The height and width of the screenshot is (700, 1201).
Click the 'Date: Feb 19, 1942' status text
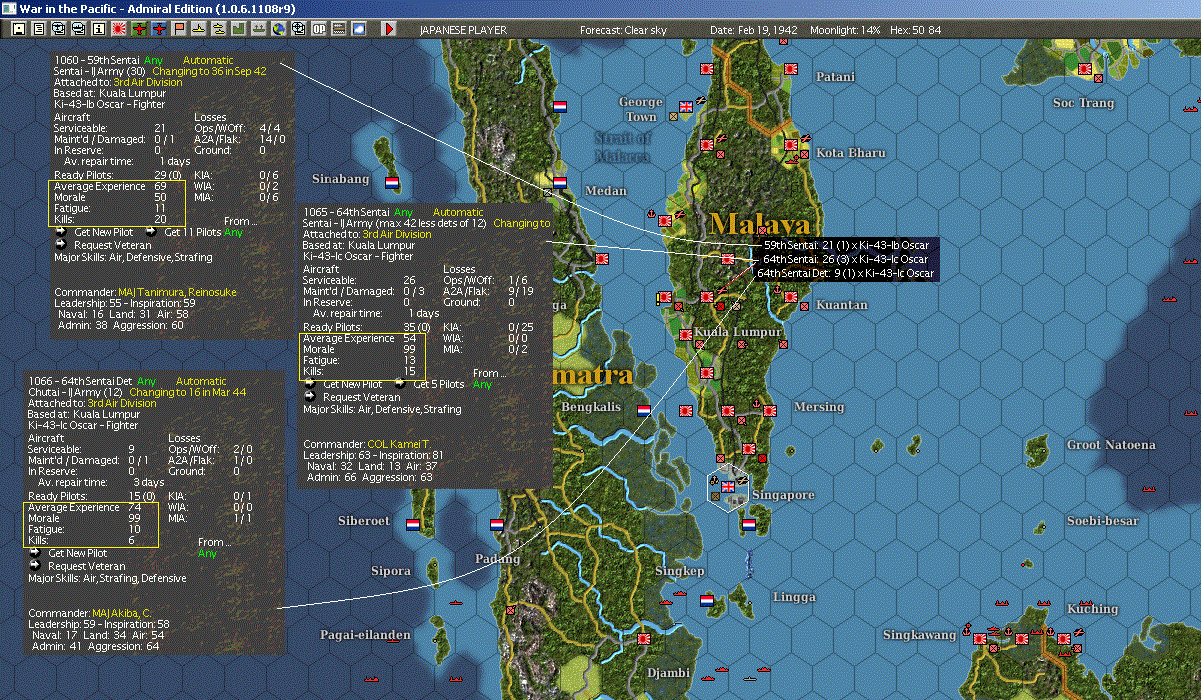pyautogui.click(x=754, y=31)
